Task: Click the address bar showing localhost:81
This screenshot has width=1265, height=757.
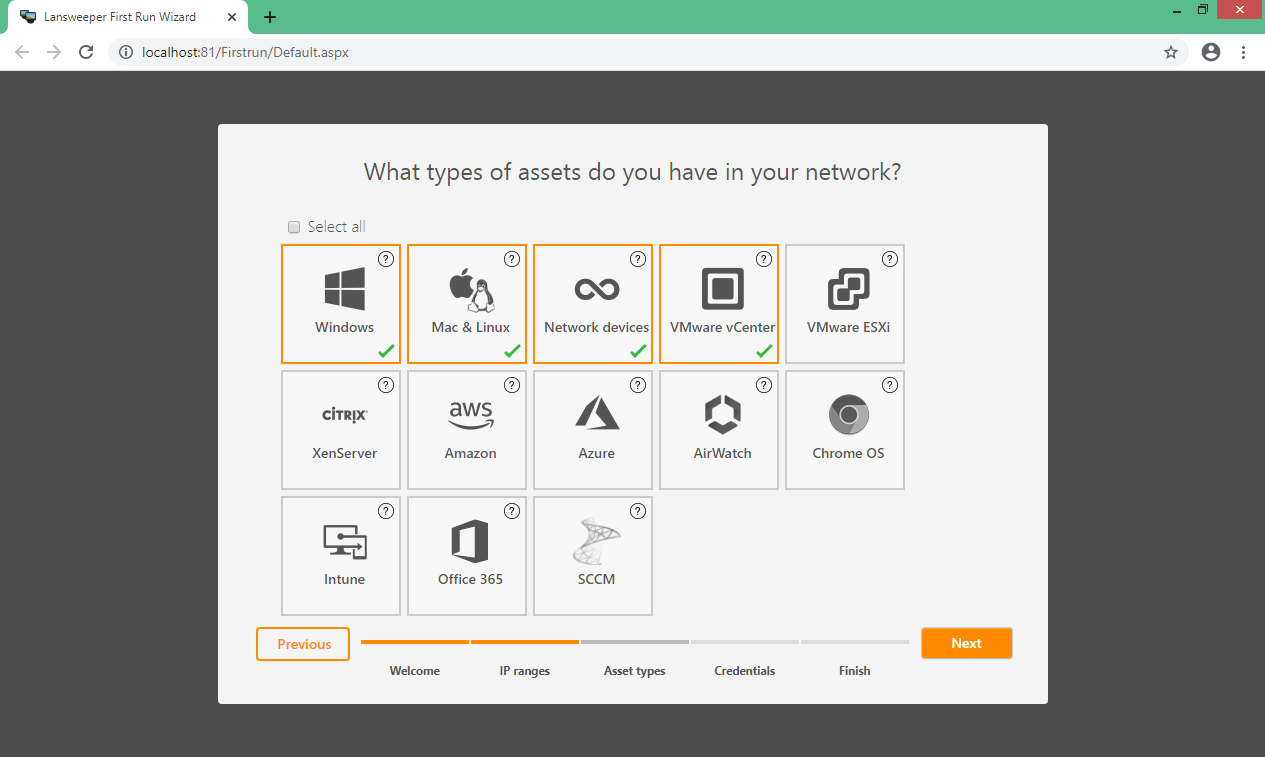Action: (x=640, y=52)
